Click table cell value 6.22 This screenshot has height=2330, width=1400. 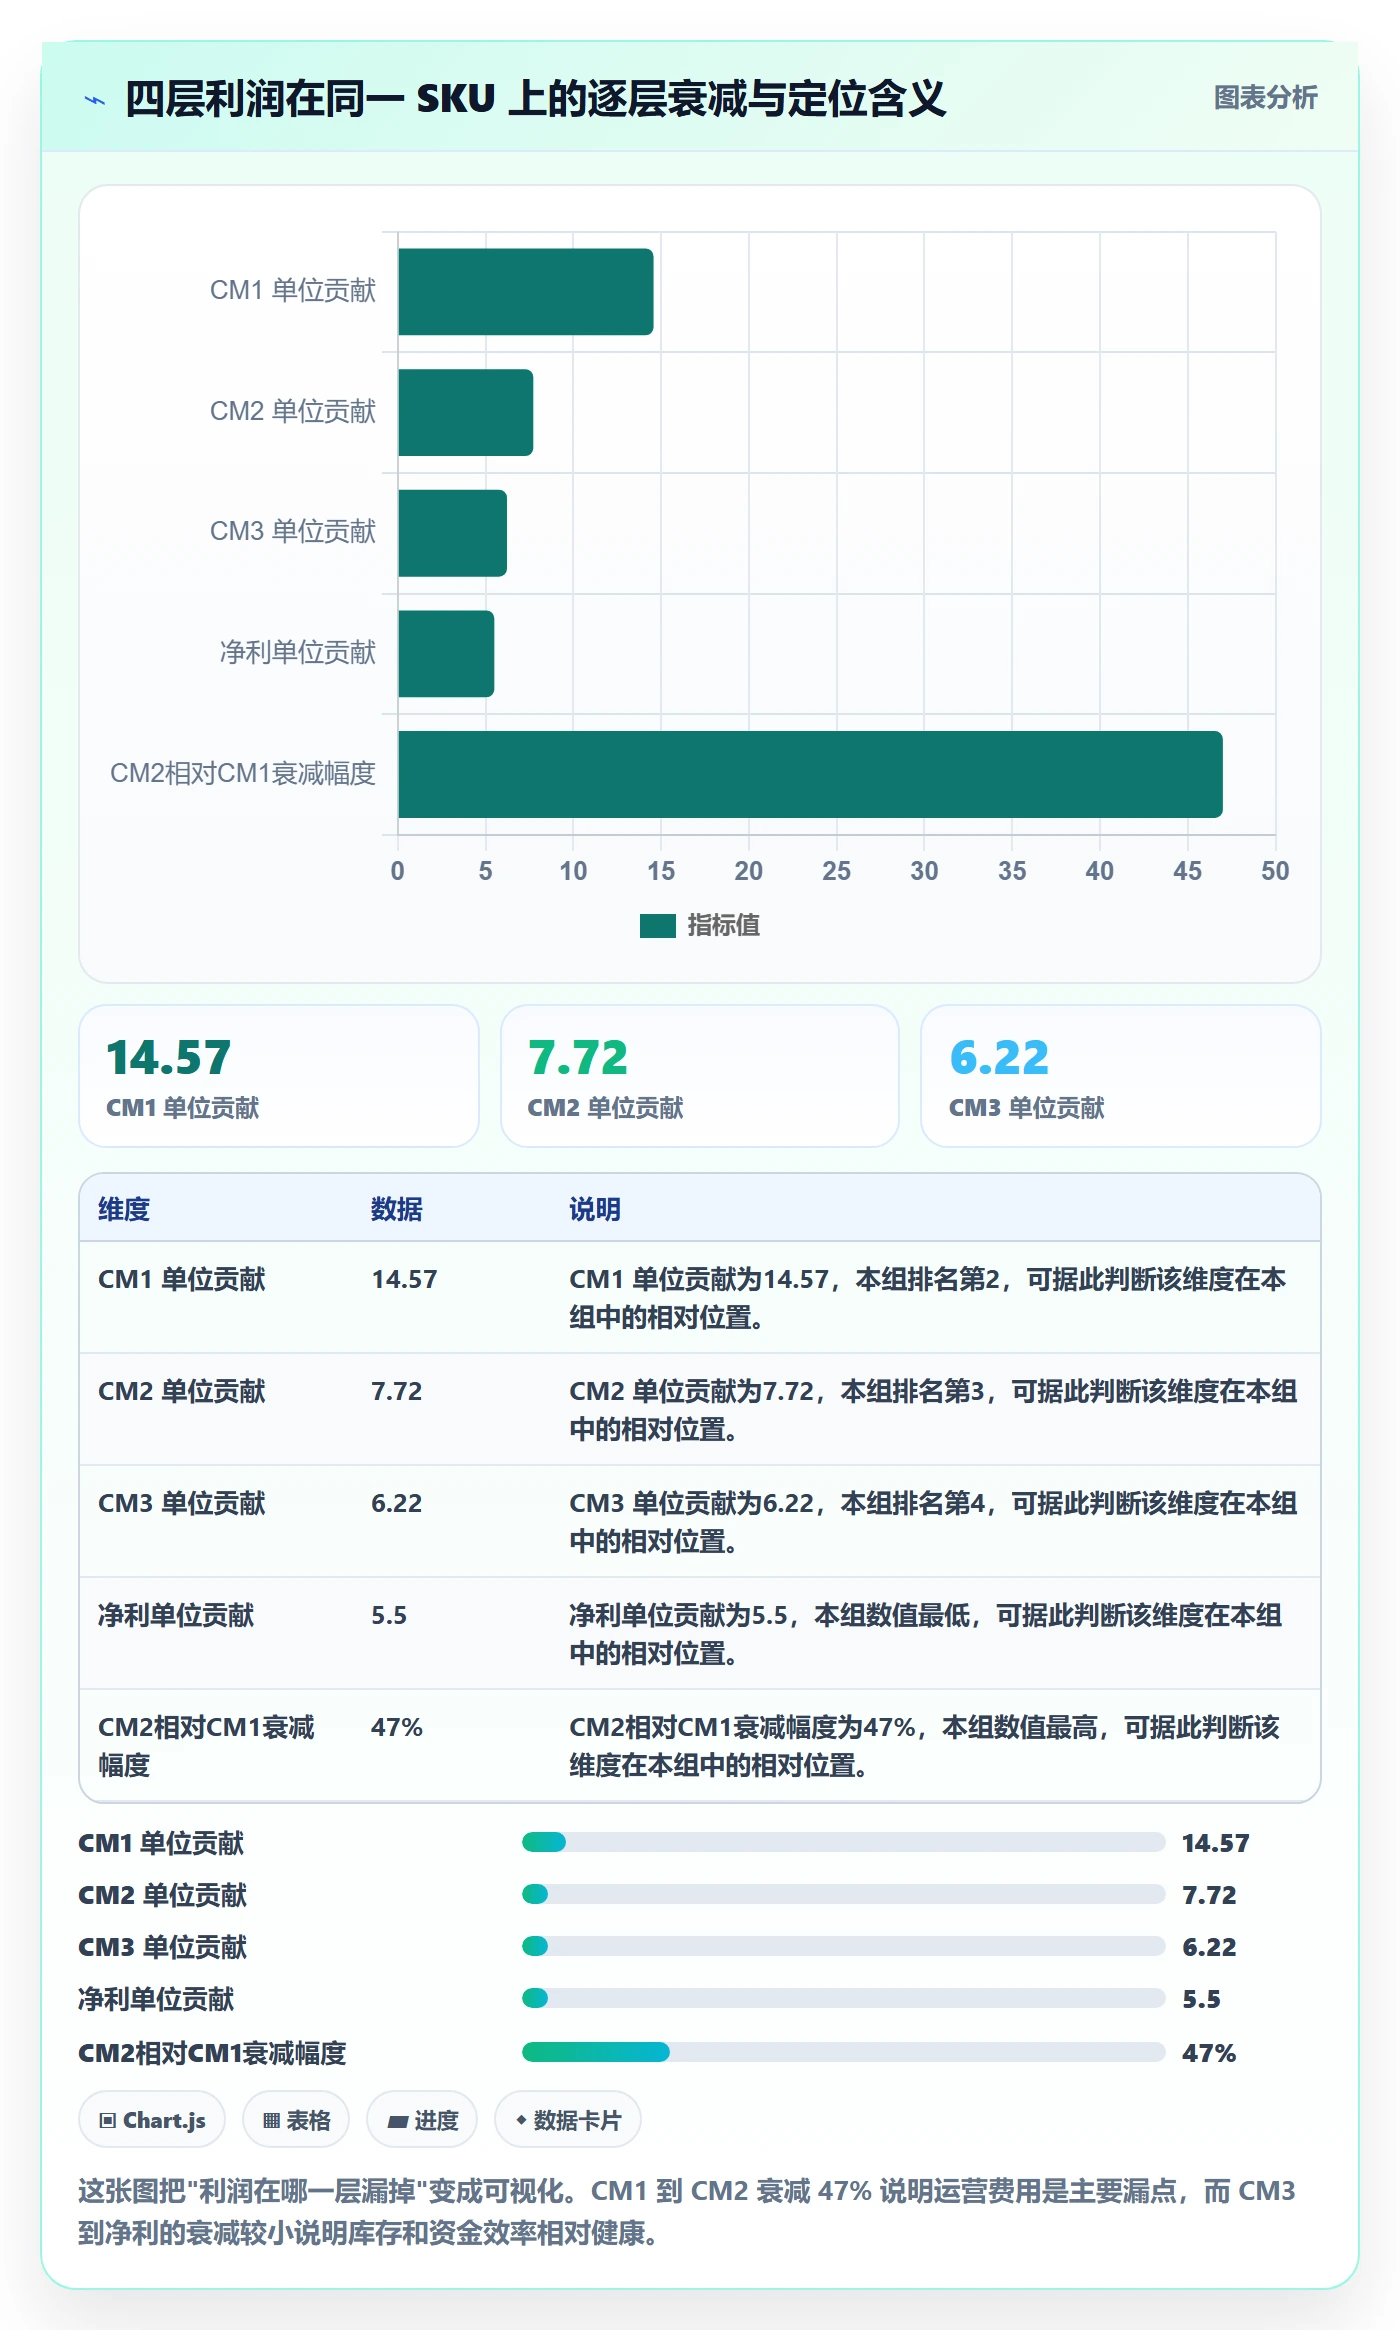[397, 1503]
